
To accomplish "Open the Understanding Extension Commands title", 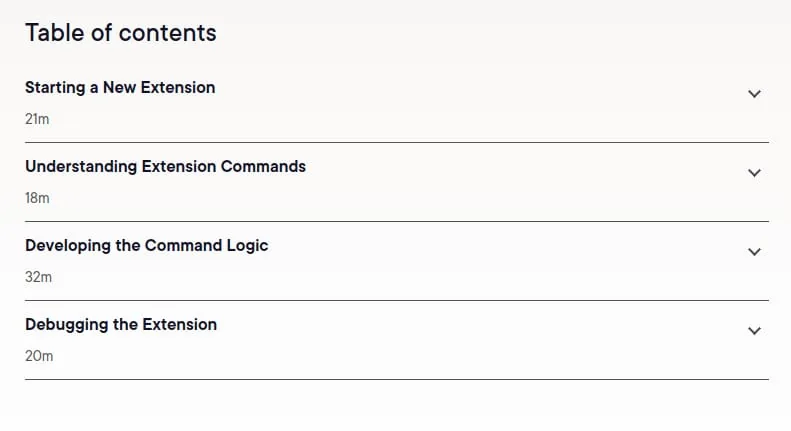I will (x=165, y=167).
